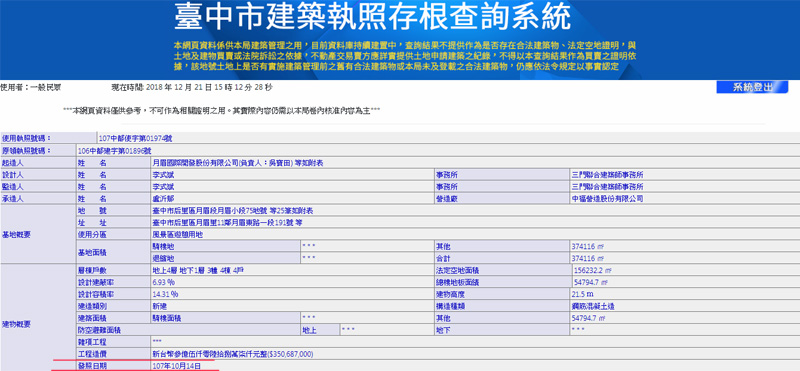The height and width of the screenshot is (371, 800).
Task: Select the supervisor name in the 監造人 row
Action: (x=163, y=187)
